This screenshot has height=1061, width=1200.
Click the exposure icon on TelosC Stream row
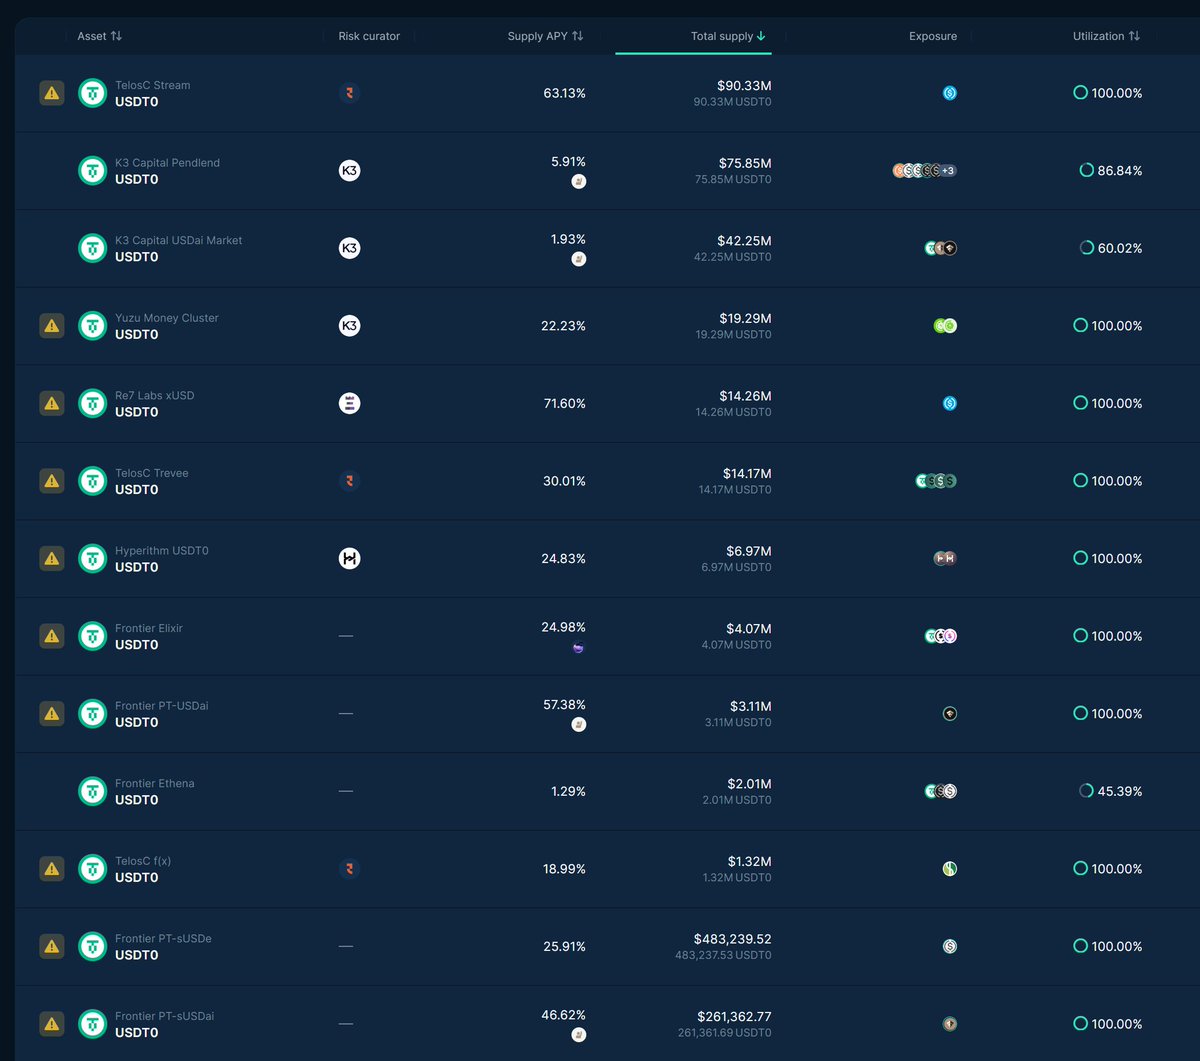[950, 93]
